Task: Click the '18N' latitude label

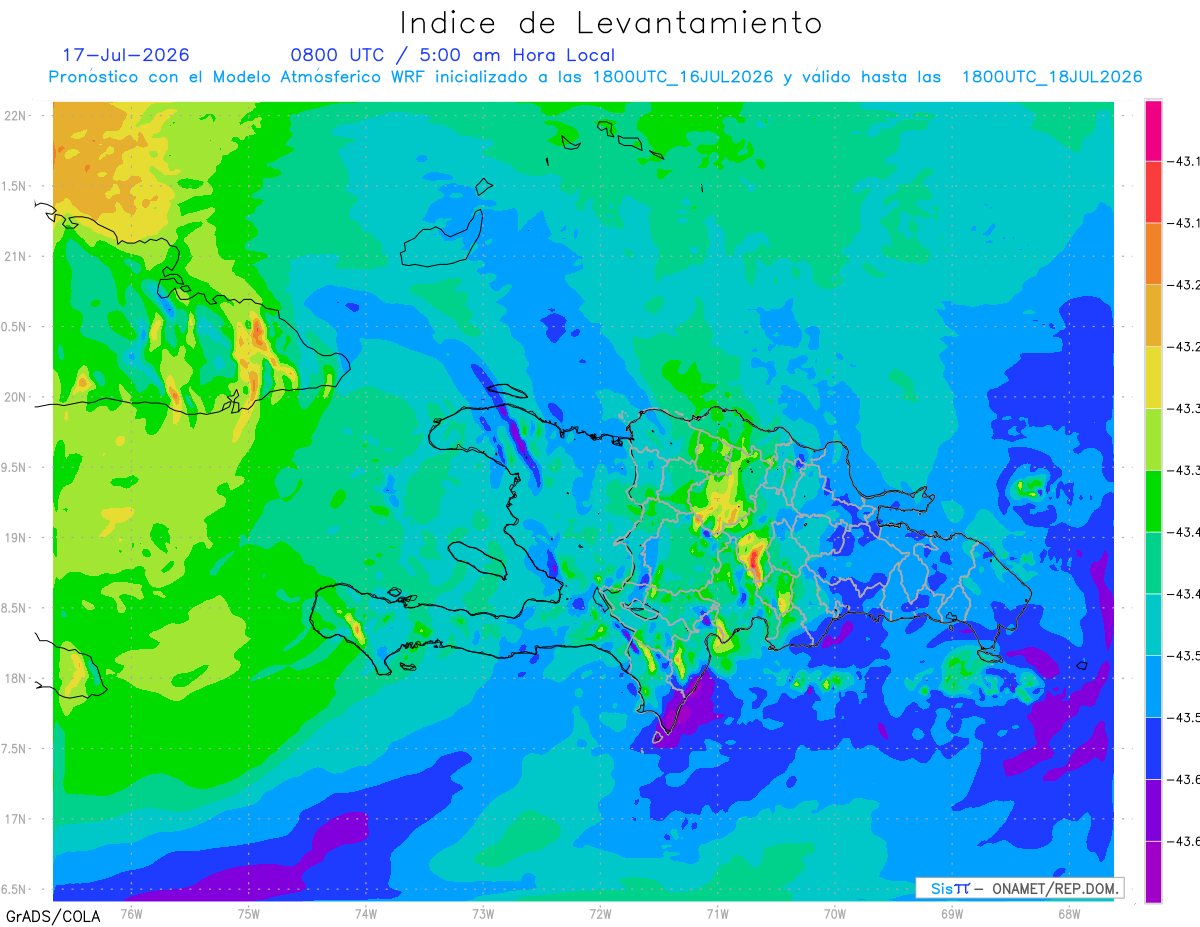Action: tap(16, 678)
